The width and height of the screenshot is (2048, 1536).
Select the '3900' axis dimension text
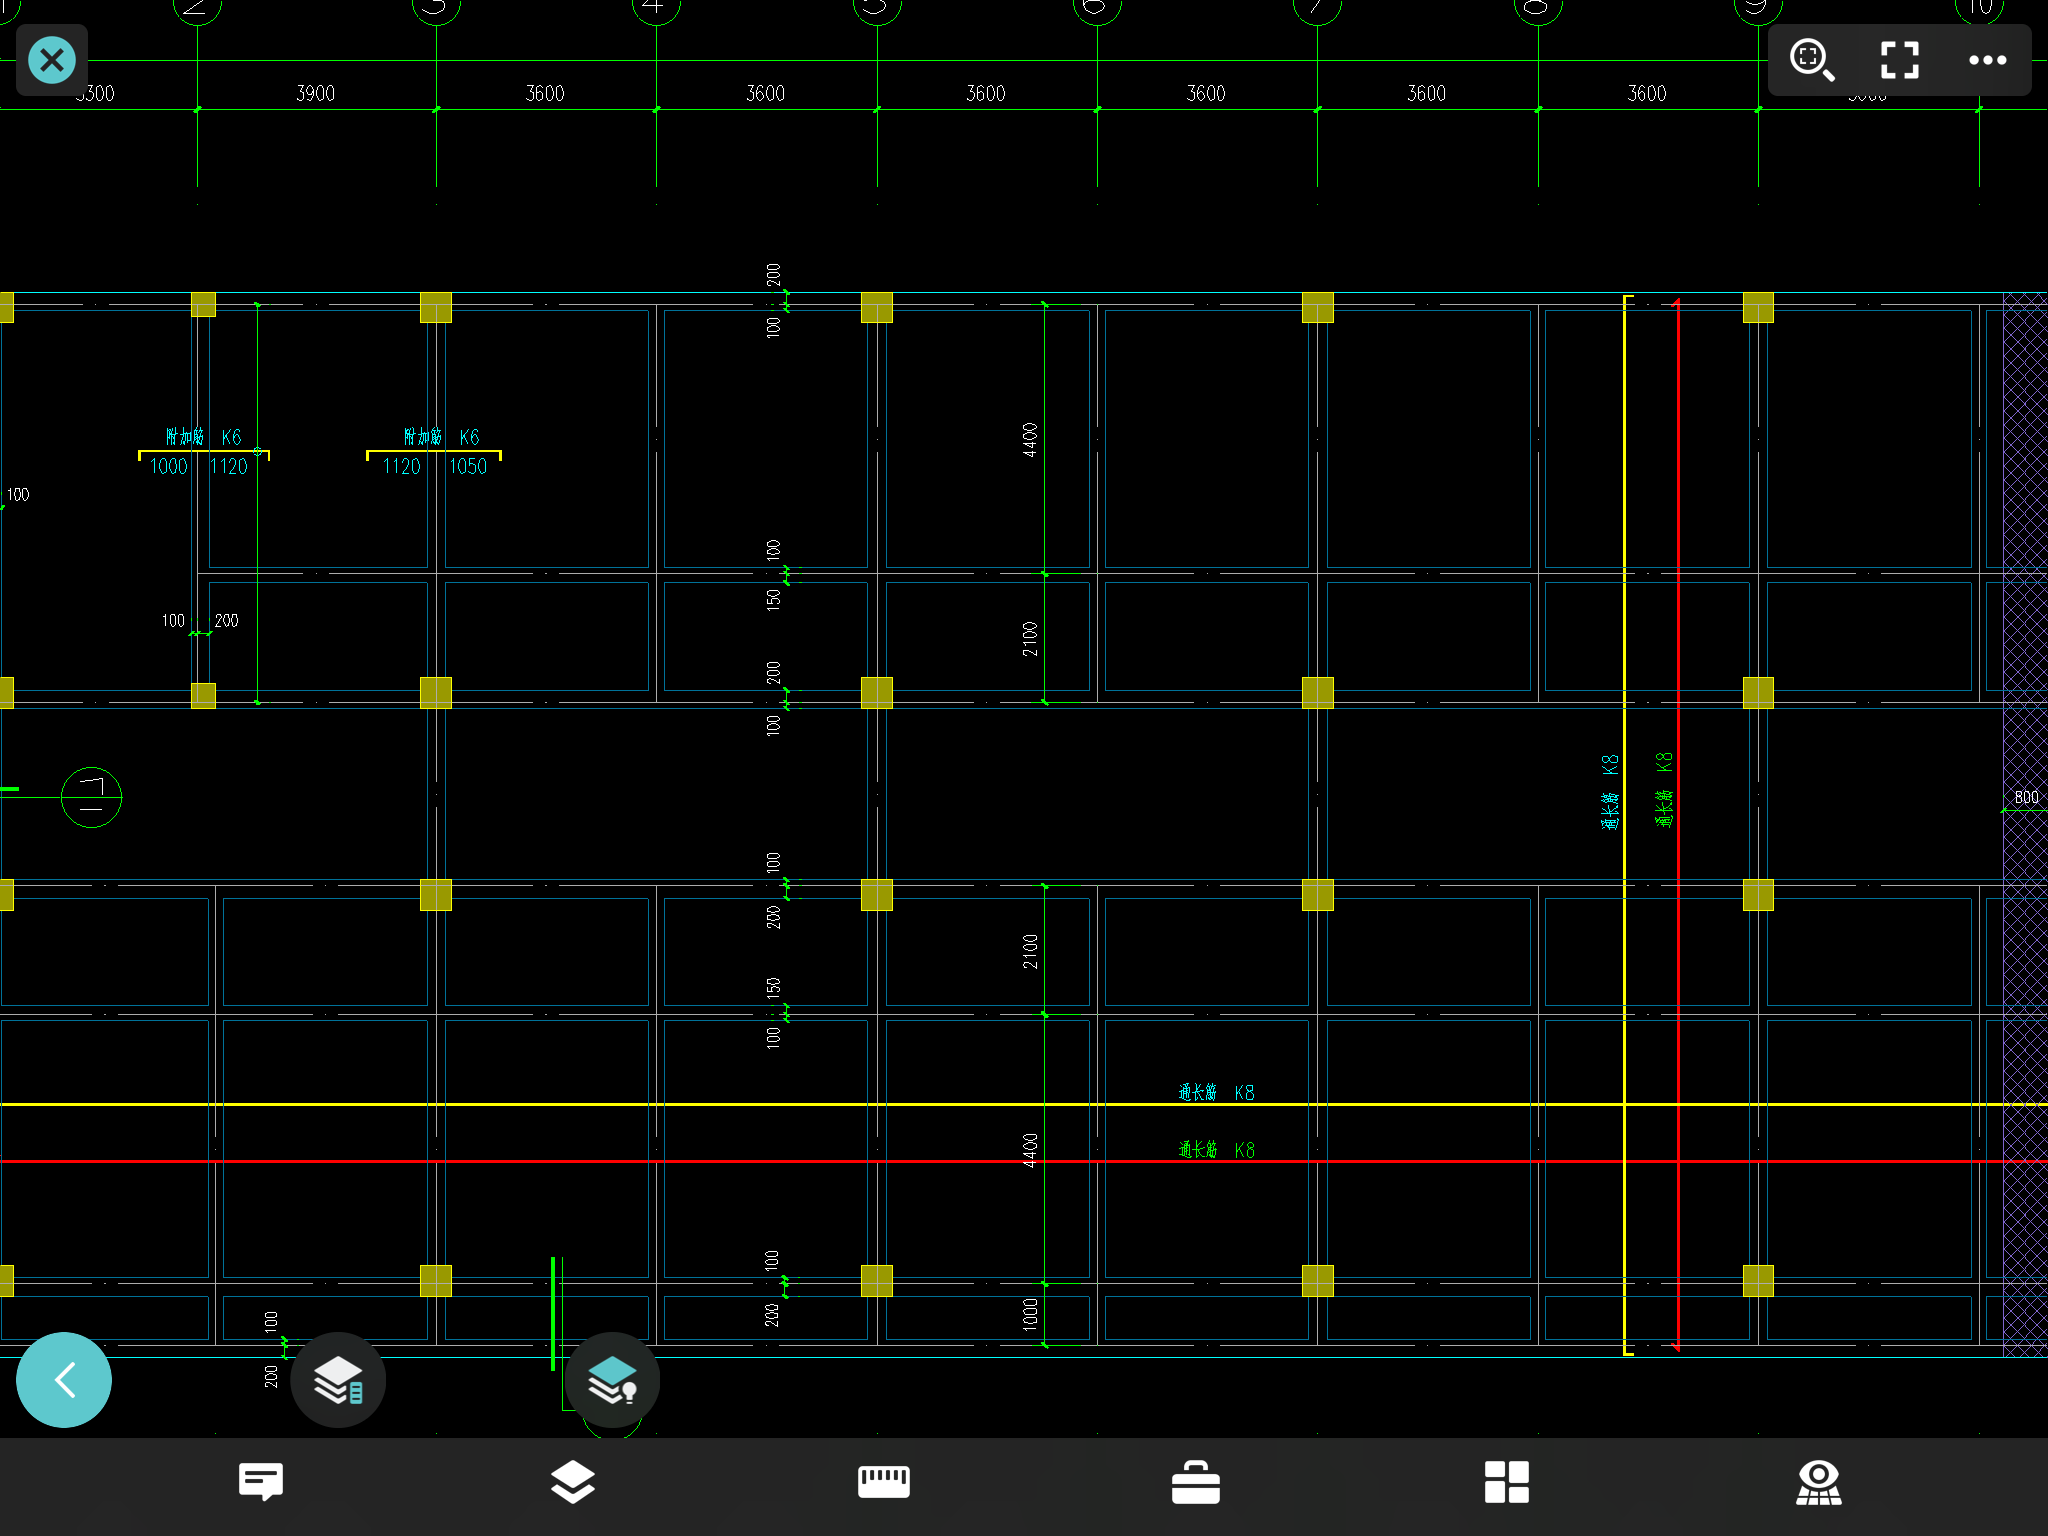[315, 93]
